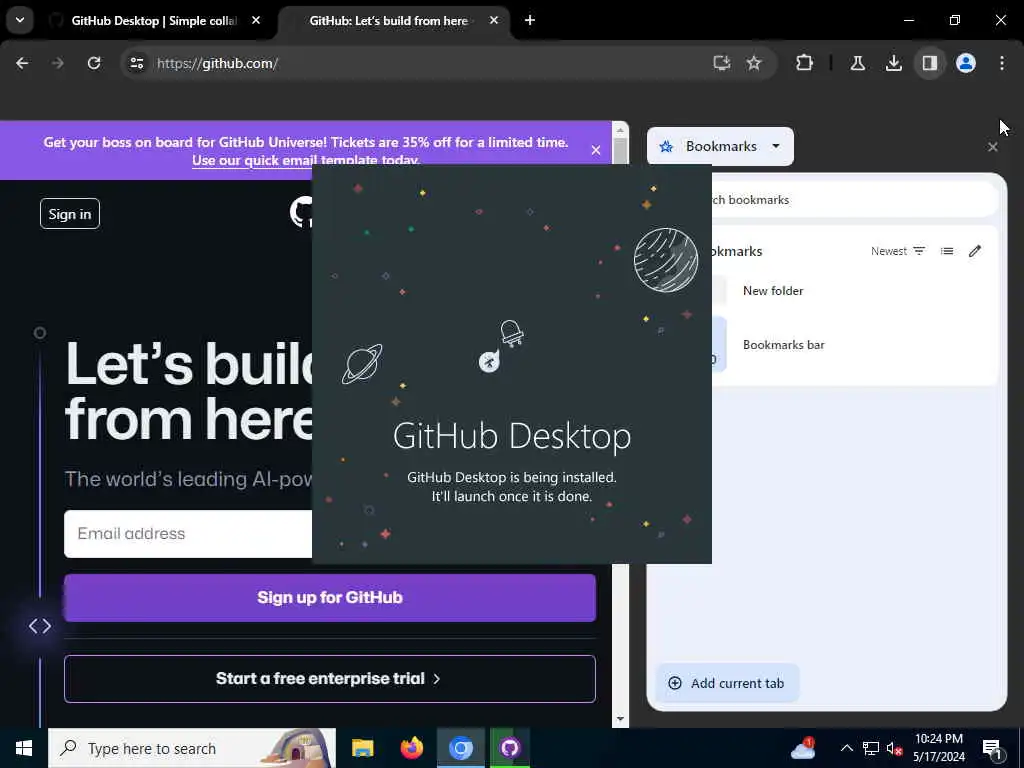The height and width of the screenshot is (768, 1024).
Task: Start a free enterprise trial
Action: coord(330,679)
